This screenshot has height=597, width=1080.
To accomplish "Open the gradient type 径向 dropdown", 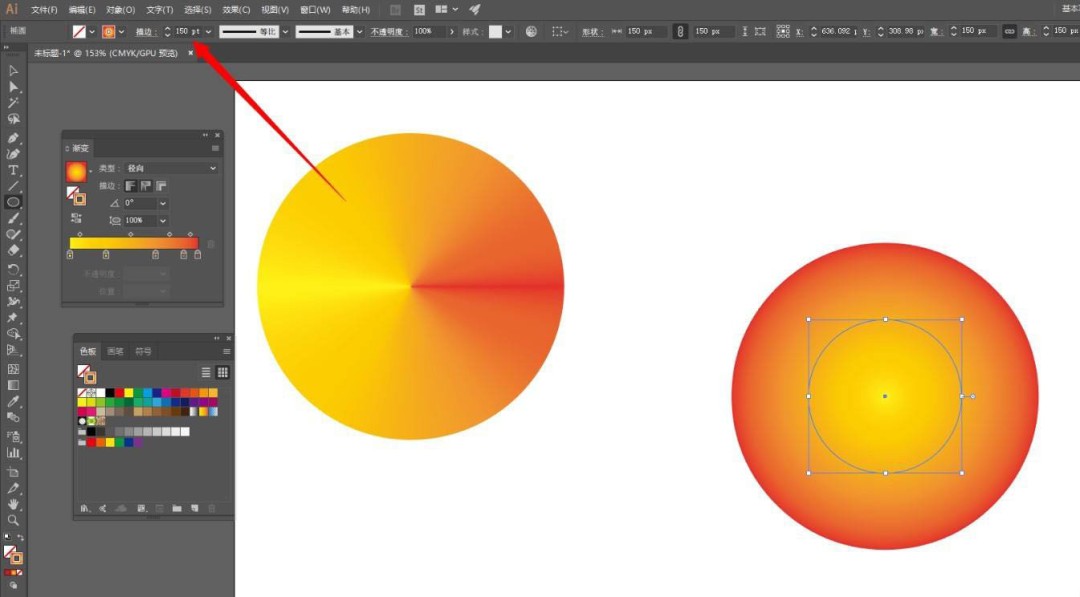I will [213, 169].
